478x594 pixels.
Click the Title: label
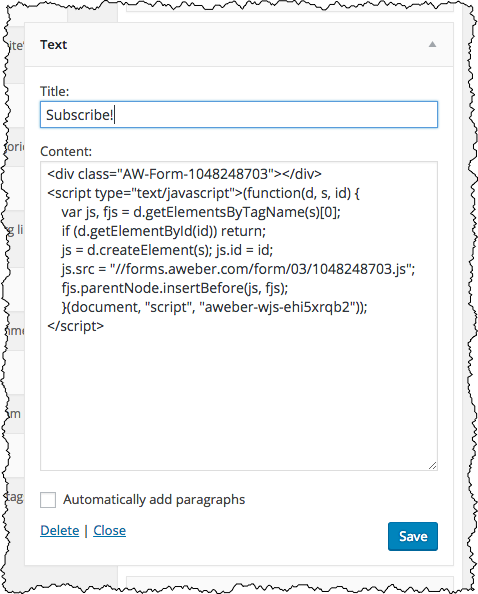(x=55, y=91)
